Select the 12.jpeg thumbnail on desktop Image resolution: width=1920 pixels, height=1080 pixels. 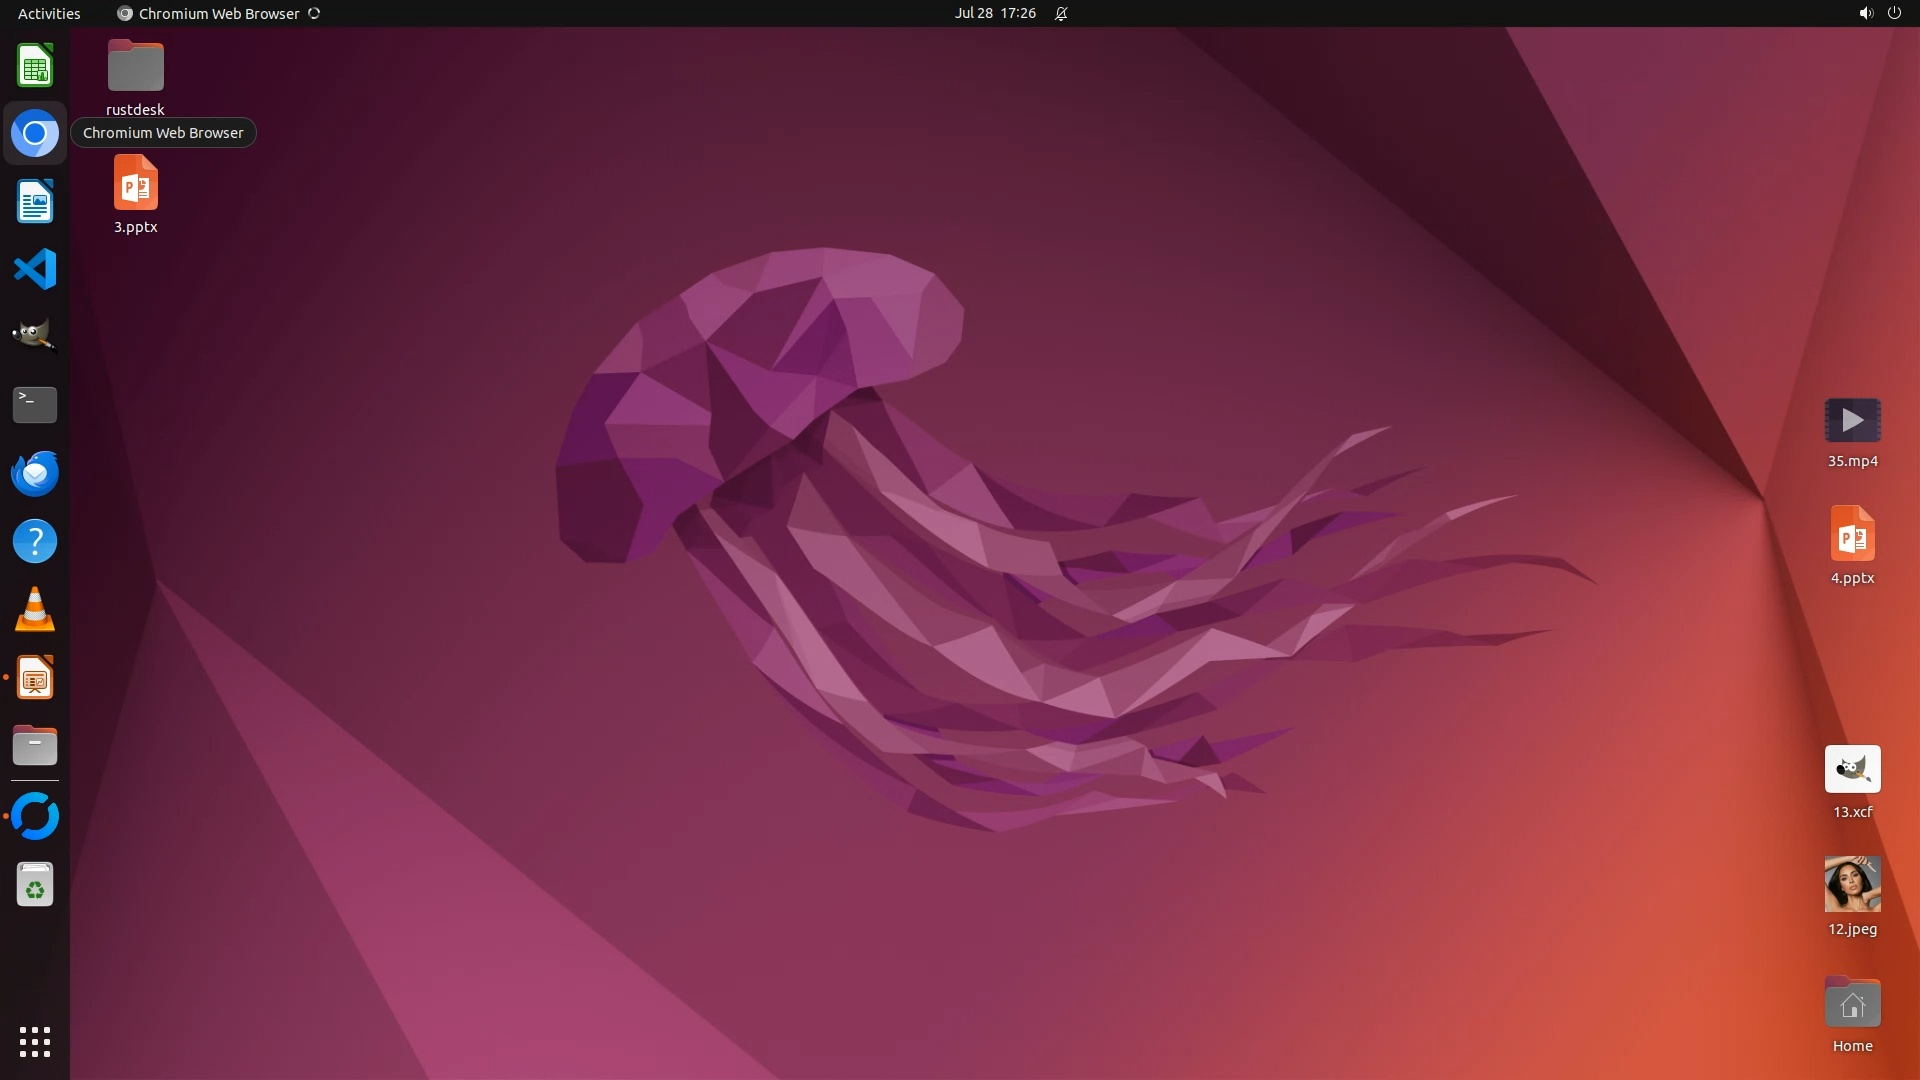coord(1852,884)
